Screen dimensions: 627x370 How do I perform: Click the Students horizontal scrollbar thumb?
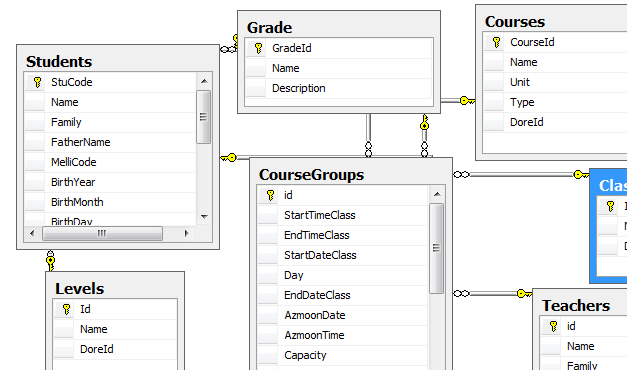[x=102, y=233]
